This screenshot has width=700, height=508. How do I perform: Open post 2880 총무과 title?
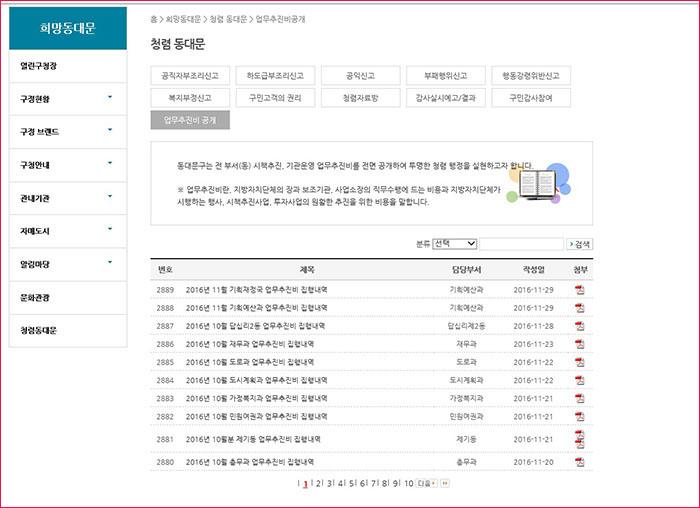(250, 462)
